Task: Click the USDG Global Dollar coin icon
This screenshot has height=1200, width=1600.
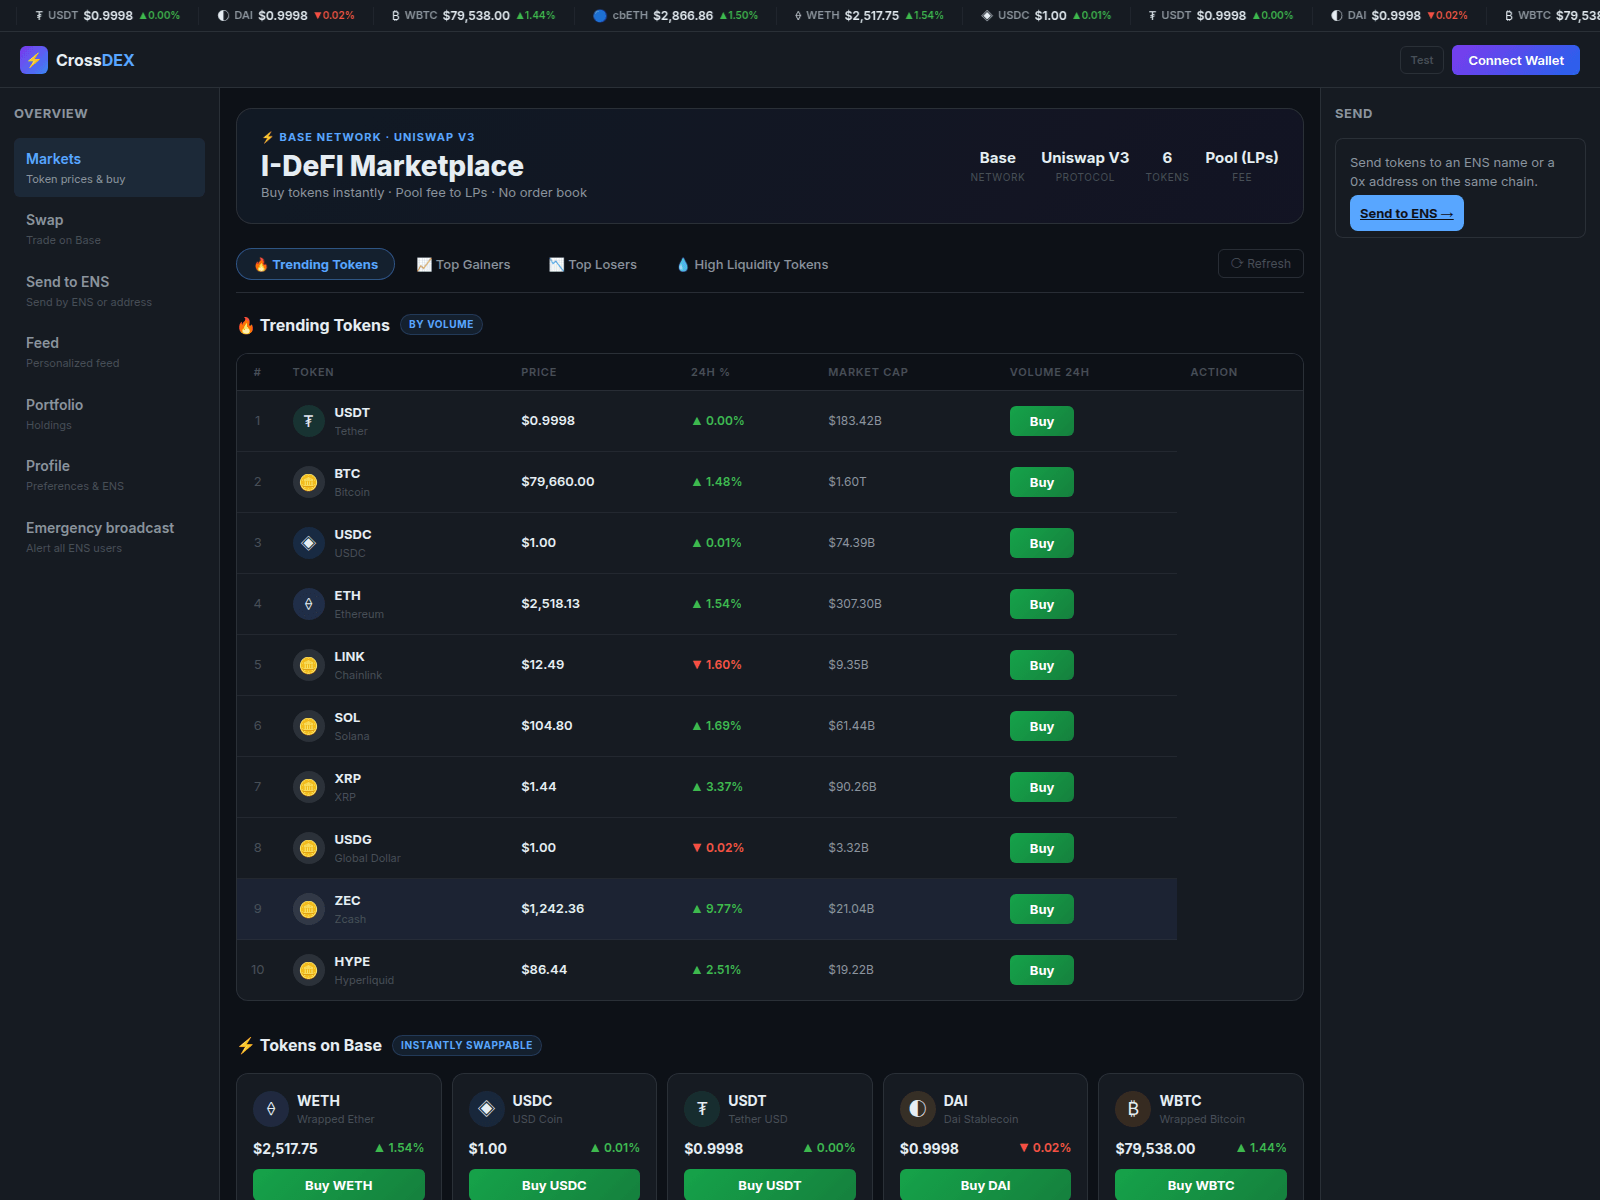Action: coord(309,848)
